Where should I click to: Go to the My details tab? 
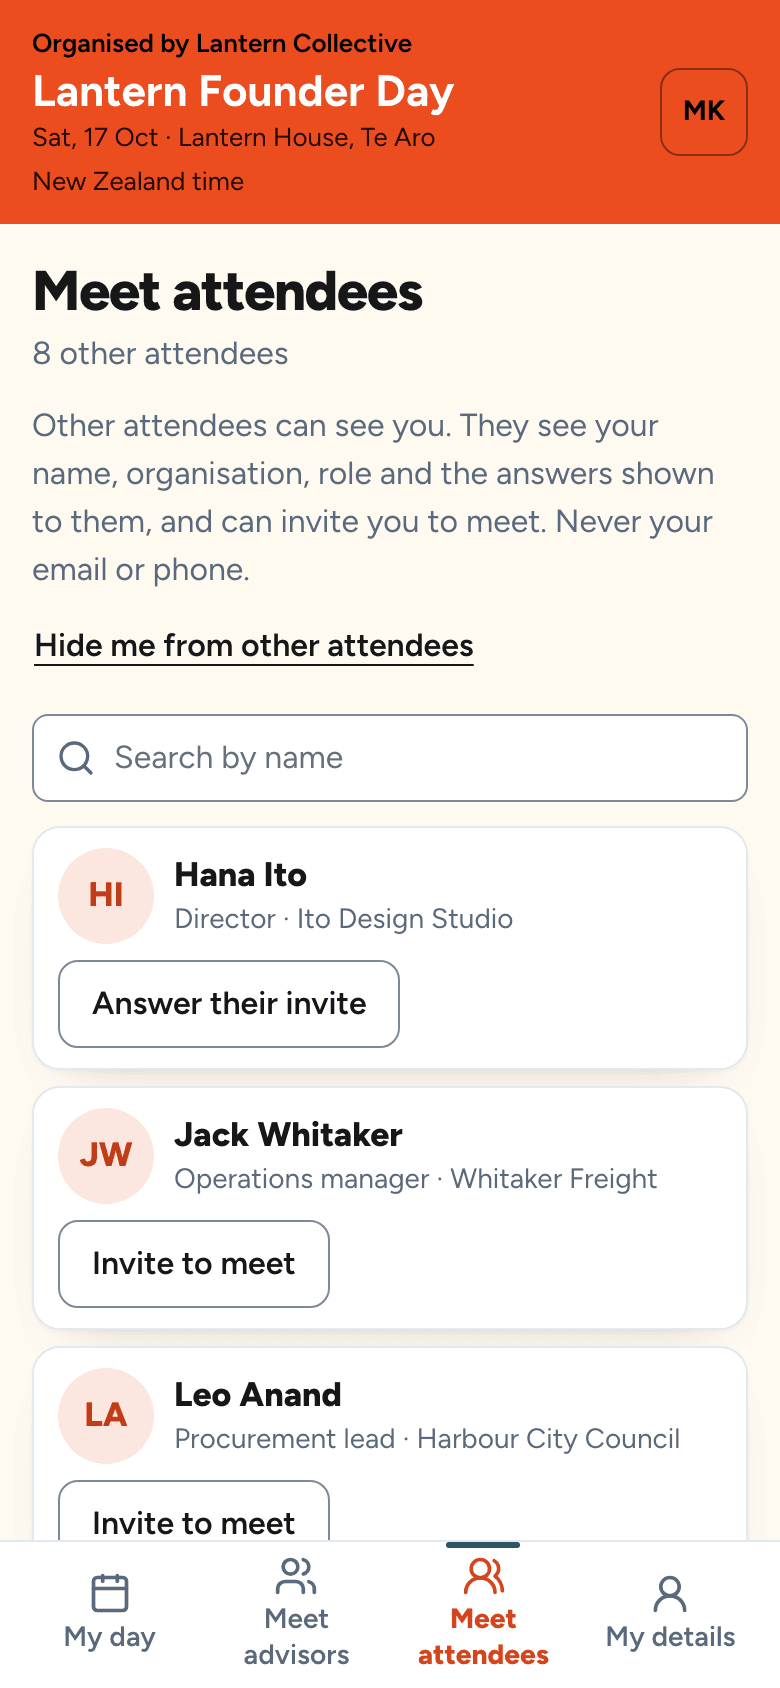coord(670,1614)
